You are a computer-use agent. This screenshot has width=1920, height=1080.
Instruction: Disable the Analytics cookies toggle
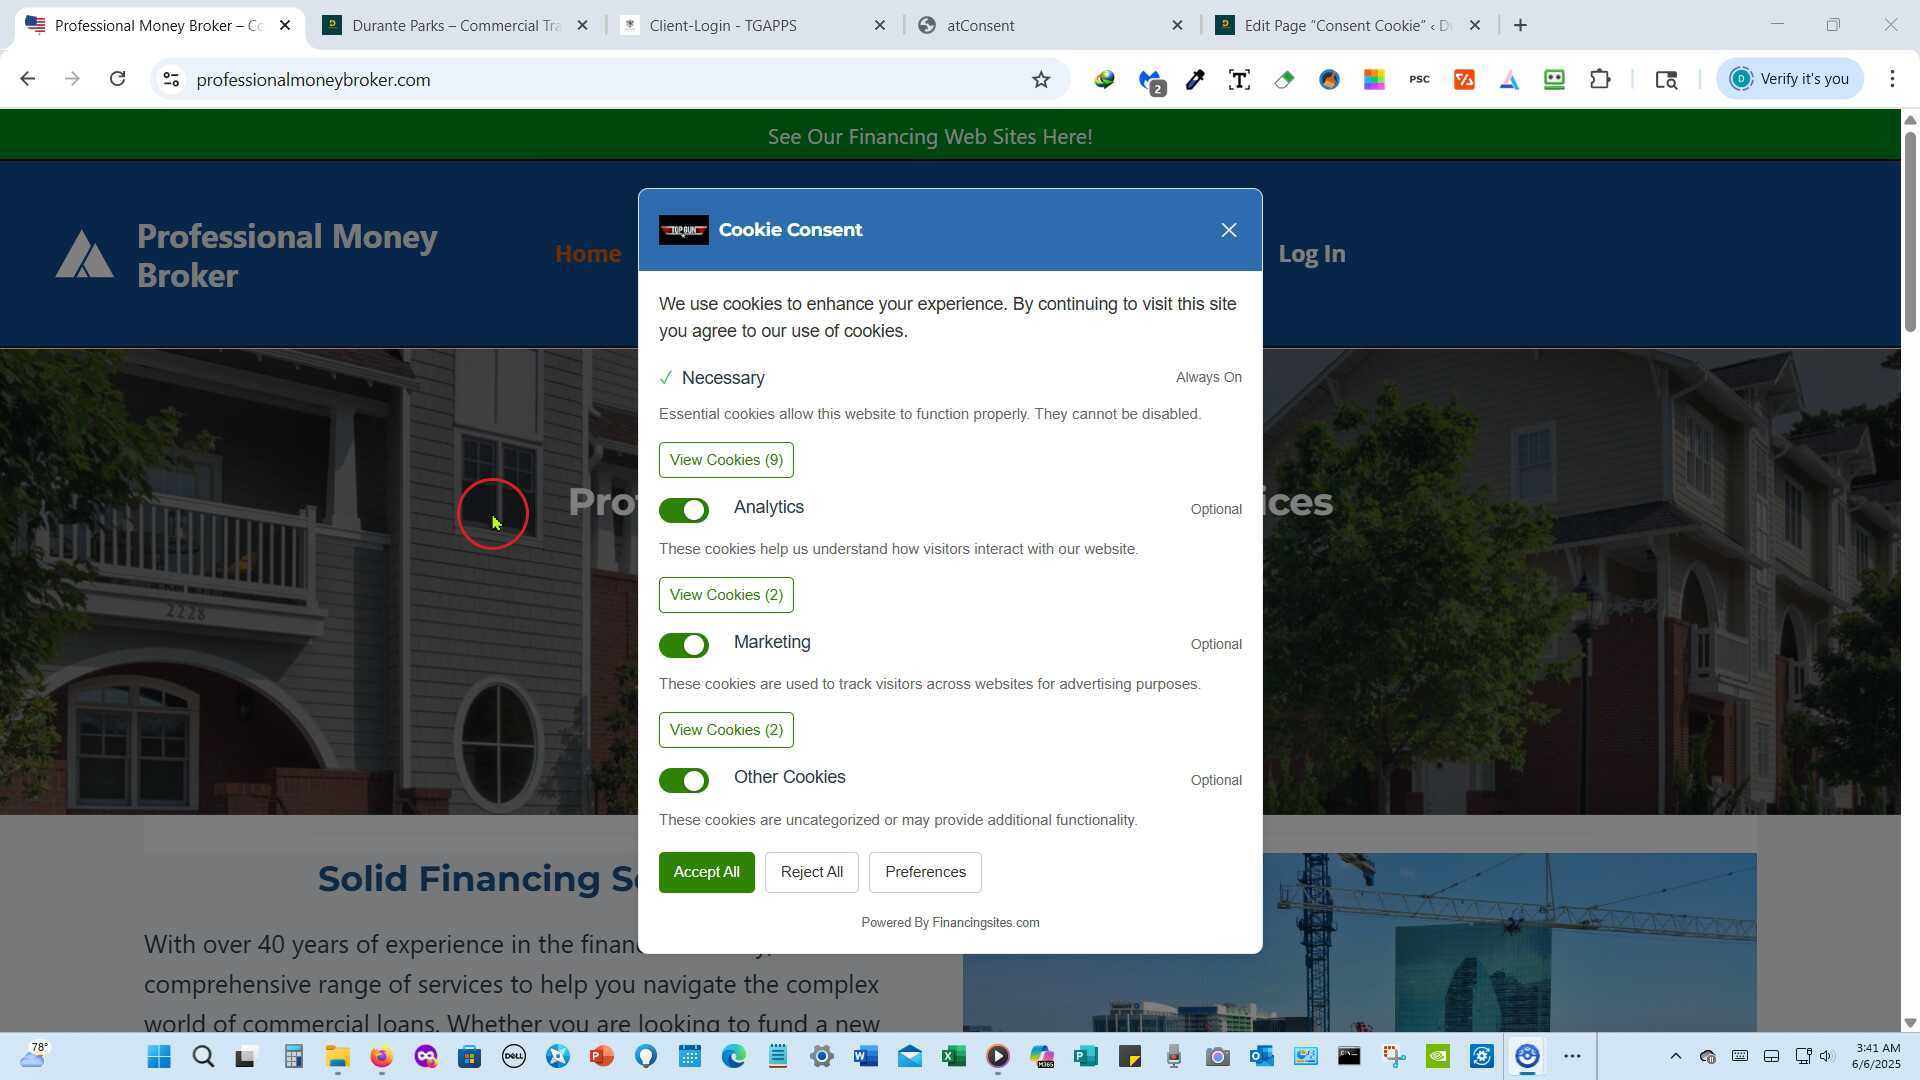(684, 511)
